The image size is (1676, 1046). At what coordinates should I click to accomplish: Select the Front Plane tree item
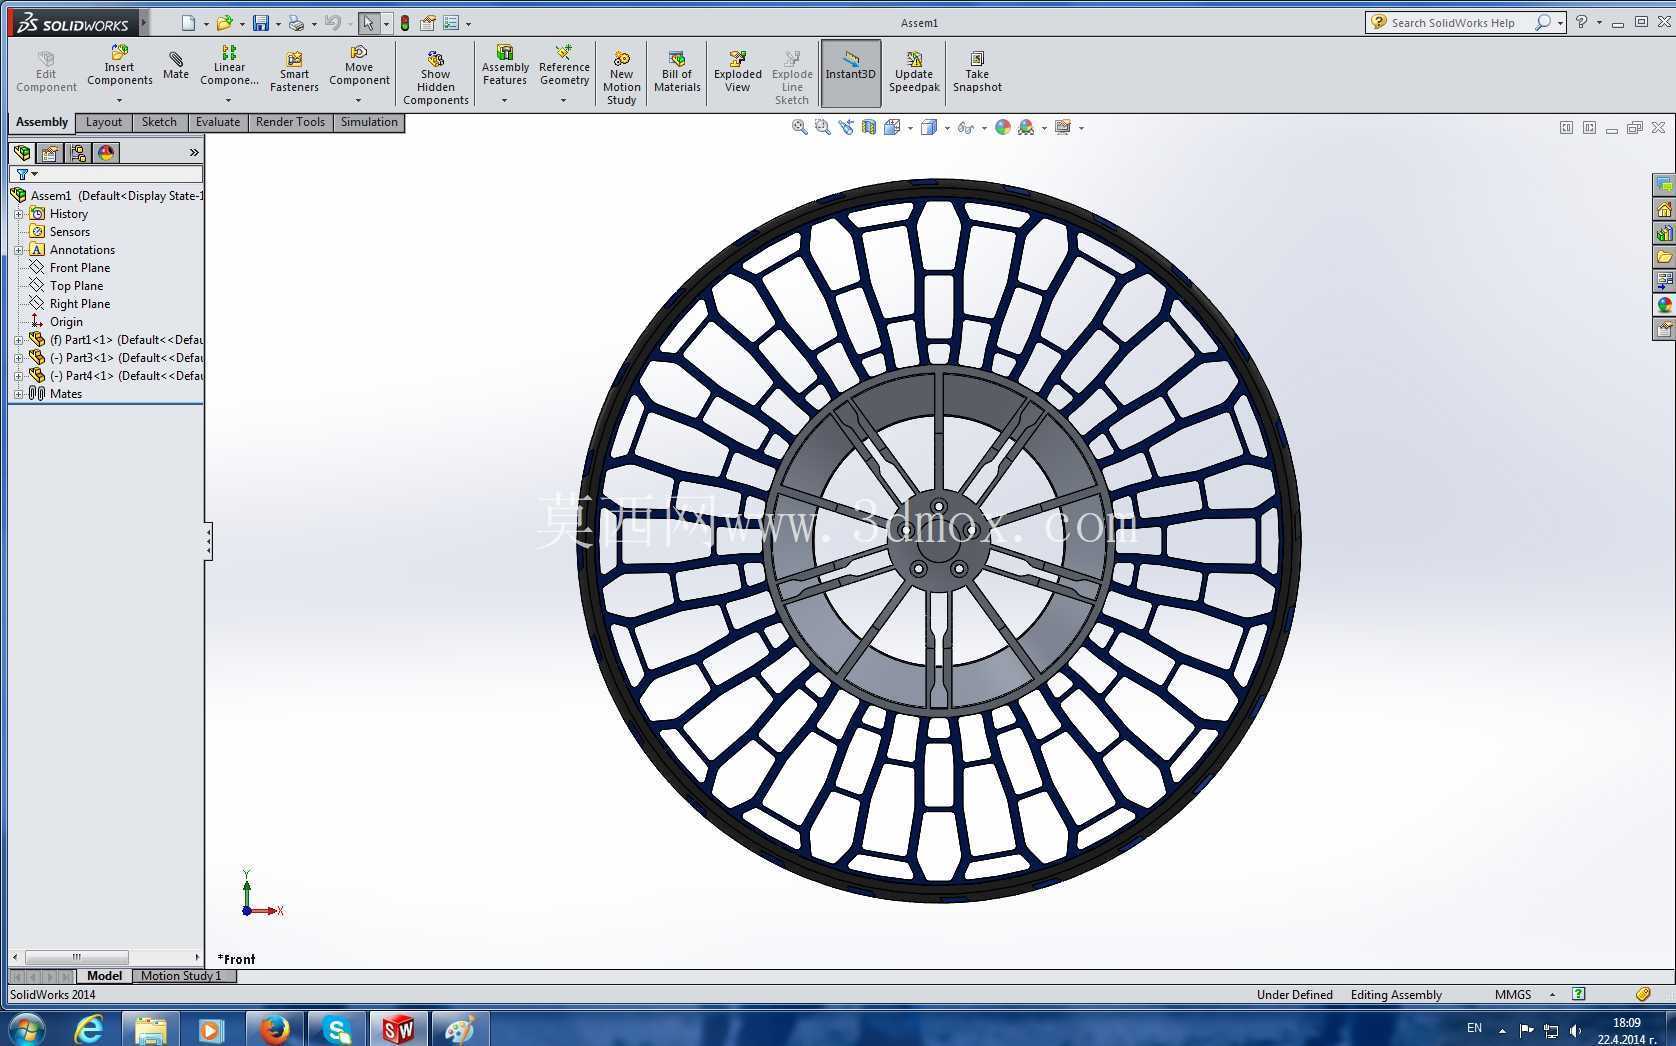pos(79,268)
